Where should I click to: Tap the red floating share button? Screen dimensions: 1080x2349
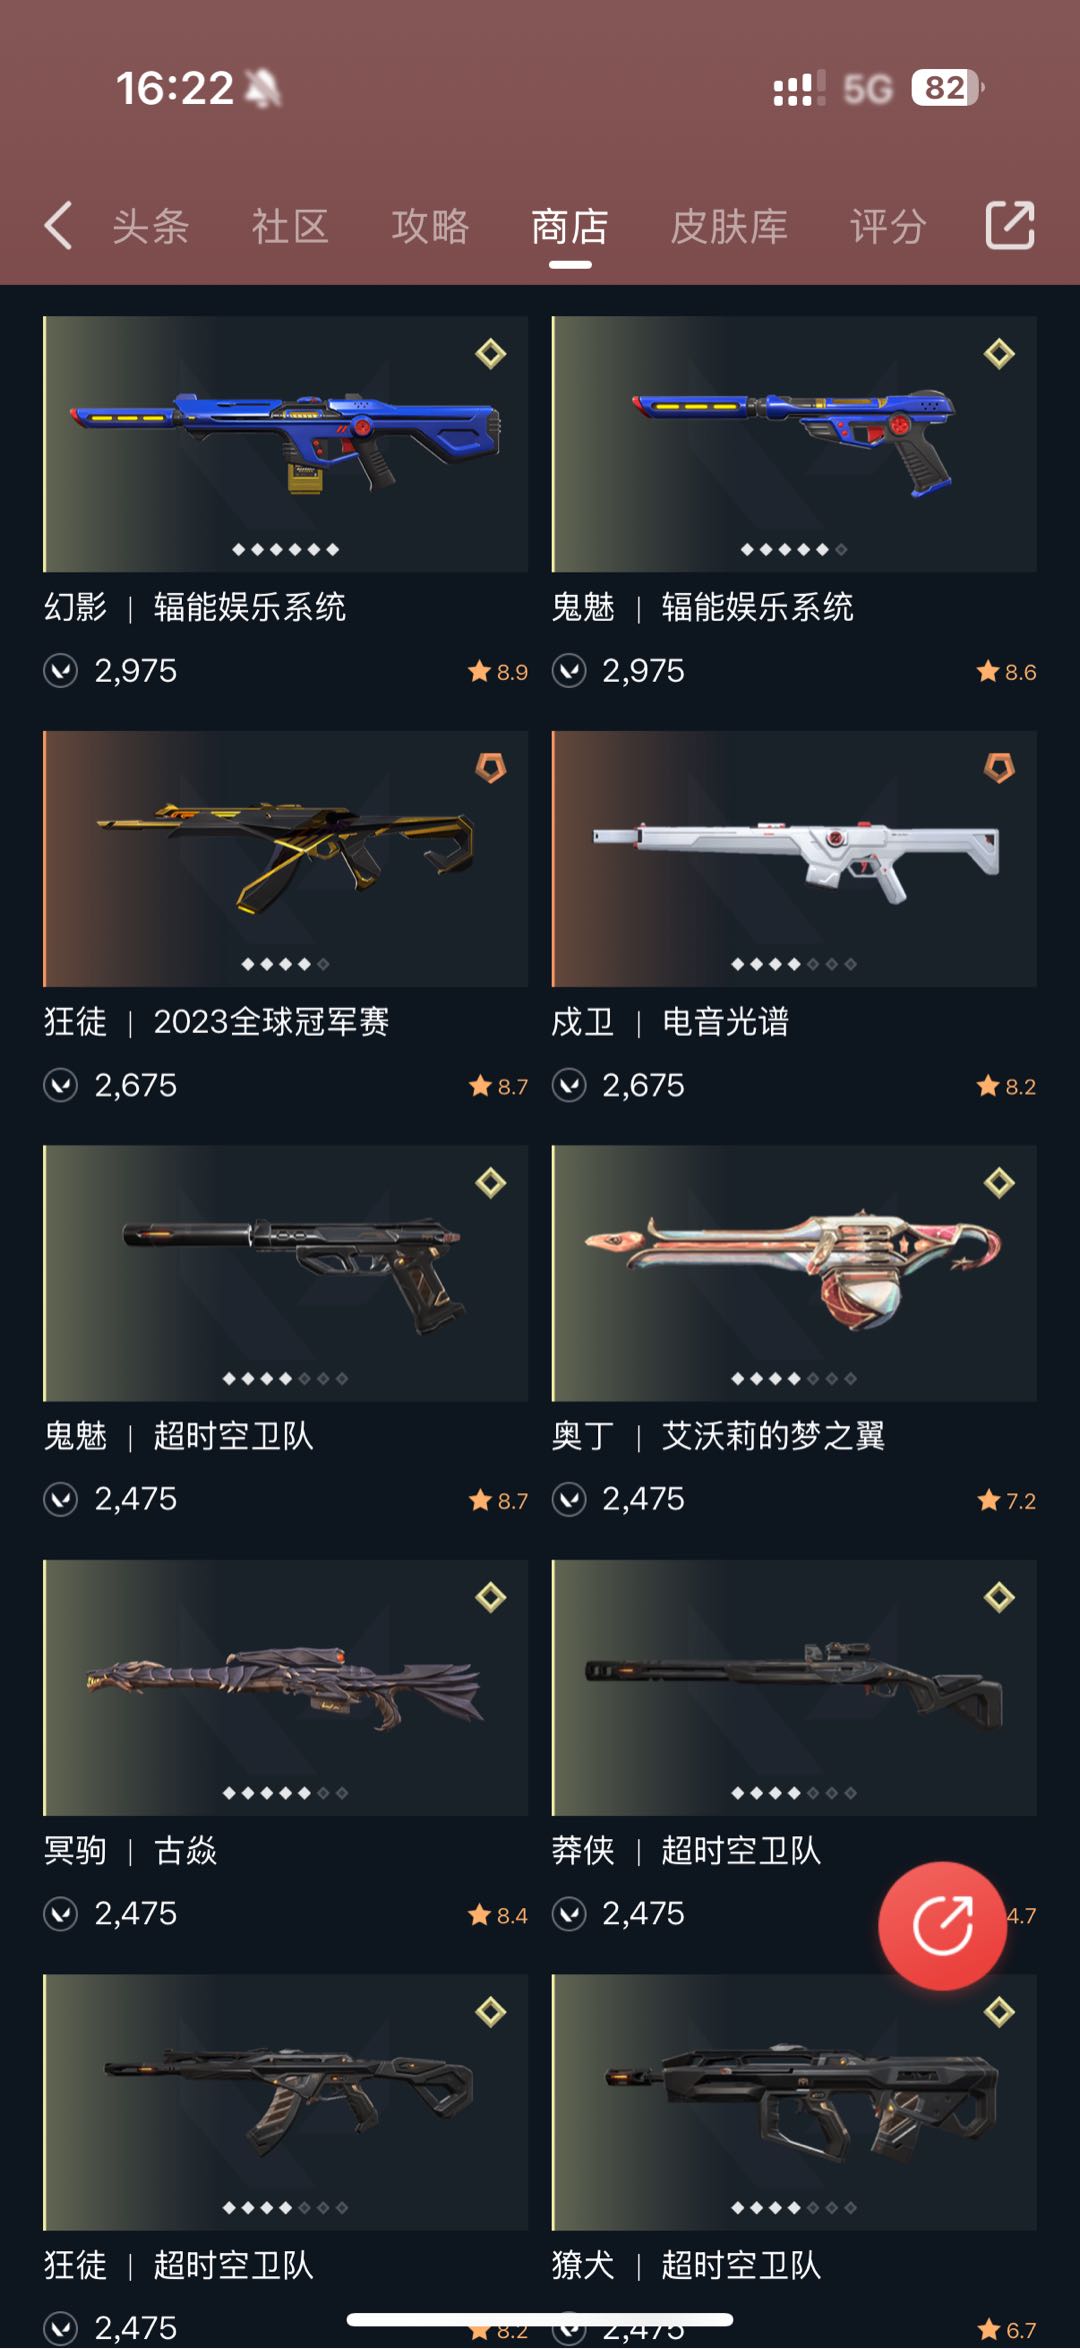click(942, 1926)
